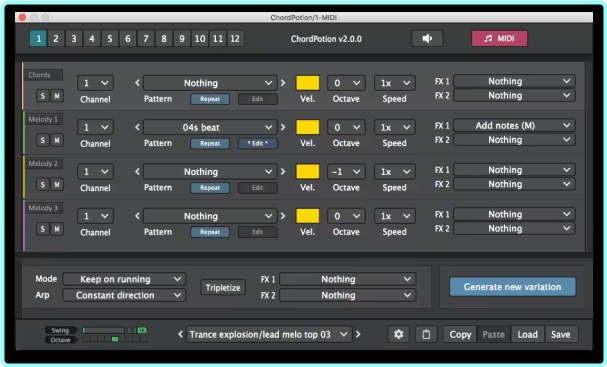
Task: Click the Melody 3 yellow velocity swatch
Action: [308, 216]
